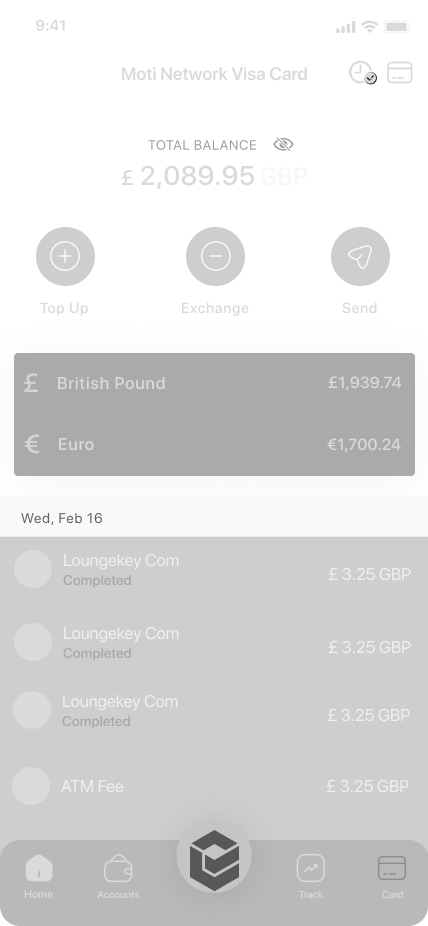Tap the GBP currency label beside balance
The image size is (428, 926).
coord(284,177)
